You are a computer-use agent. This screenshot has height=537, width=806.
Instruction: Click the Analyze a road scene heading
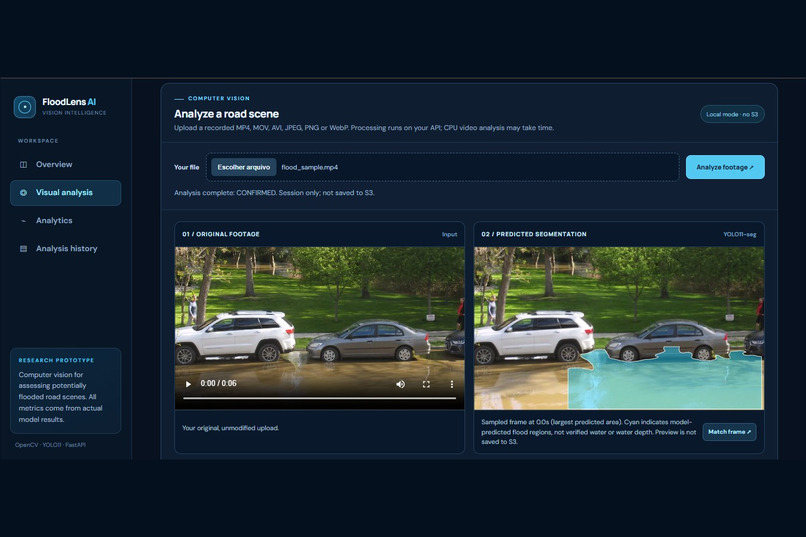226,114
